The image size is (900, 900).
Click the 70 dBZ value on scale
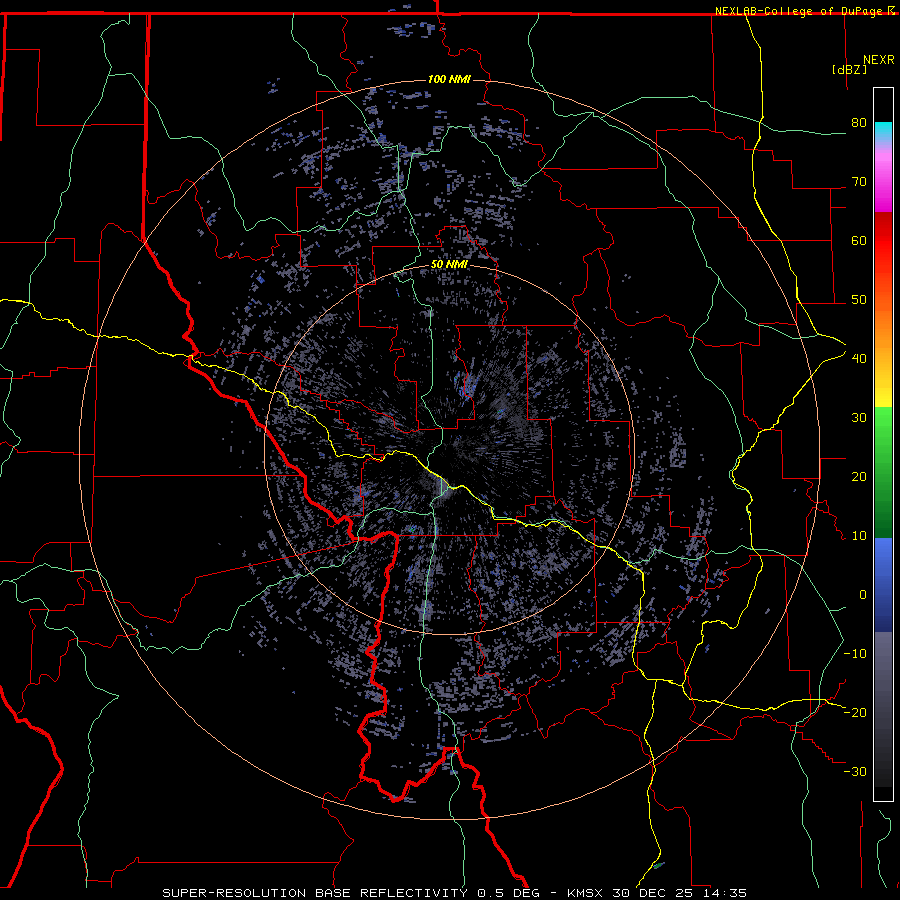859,182
